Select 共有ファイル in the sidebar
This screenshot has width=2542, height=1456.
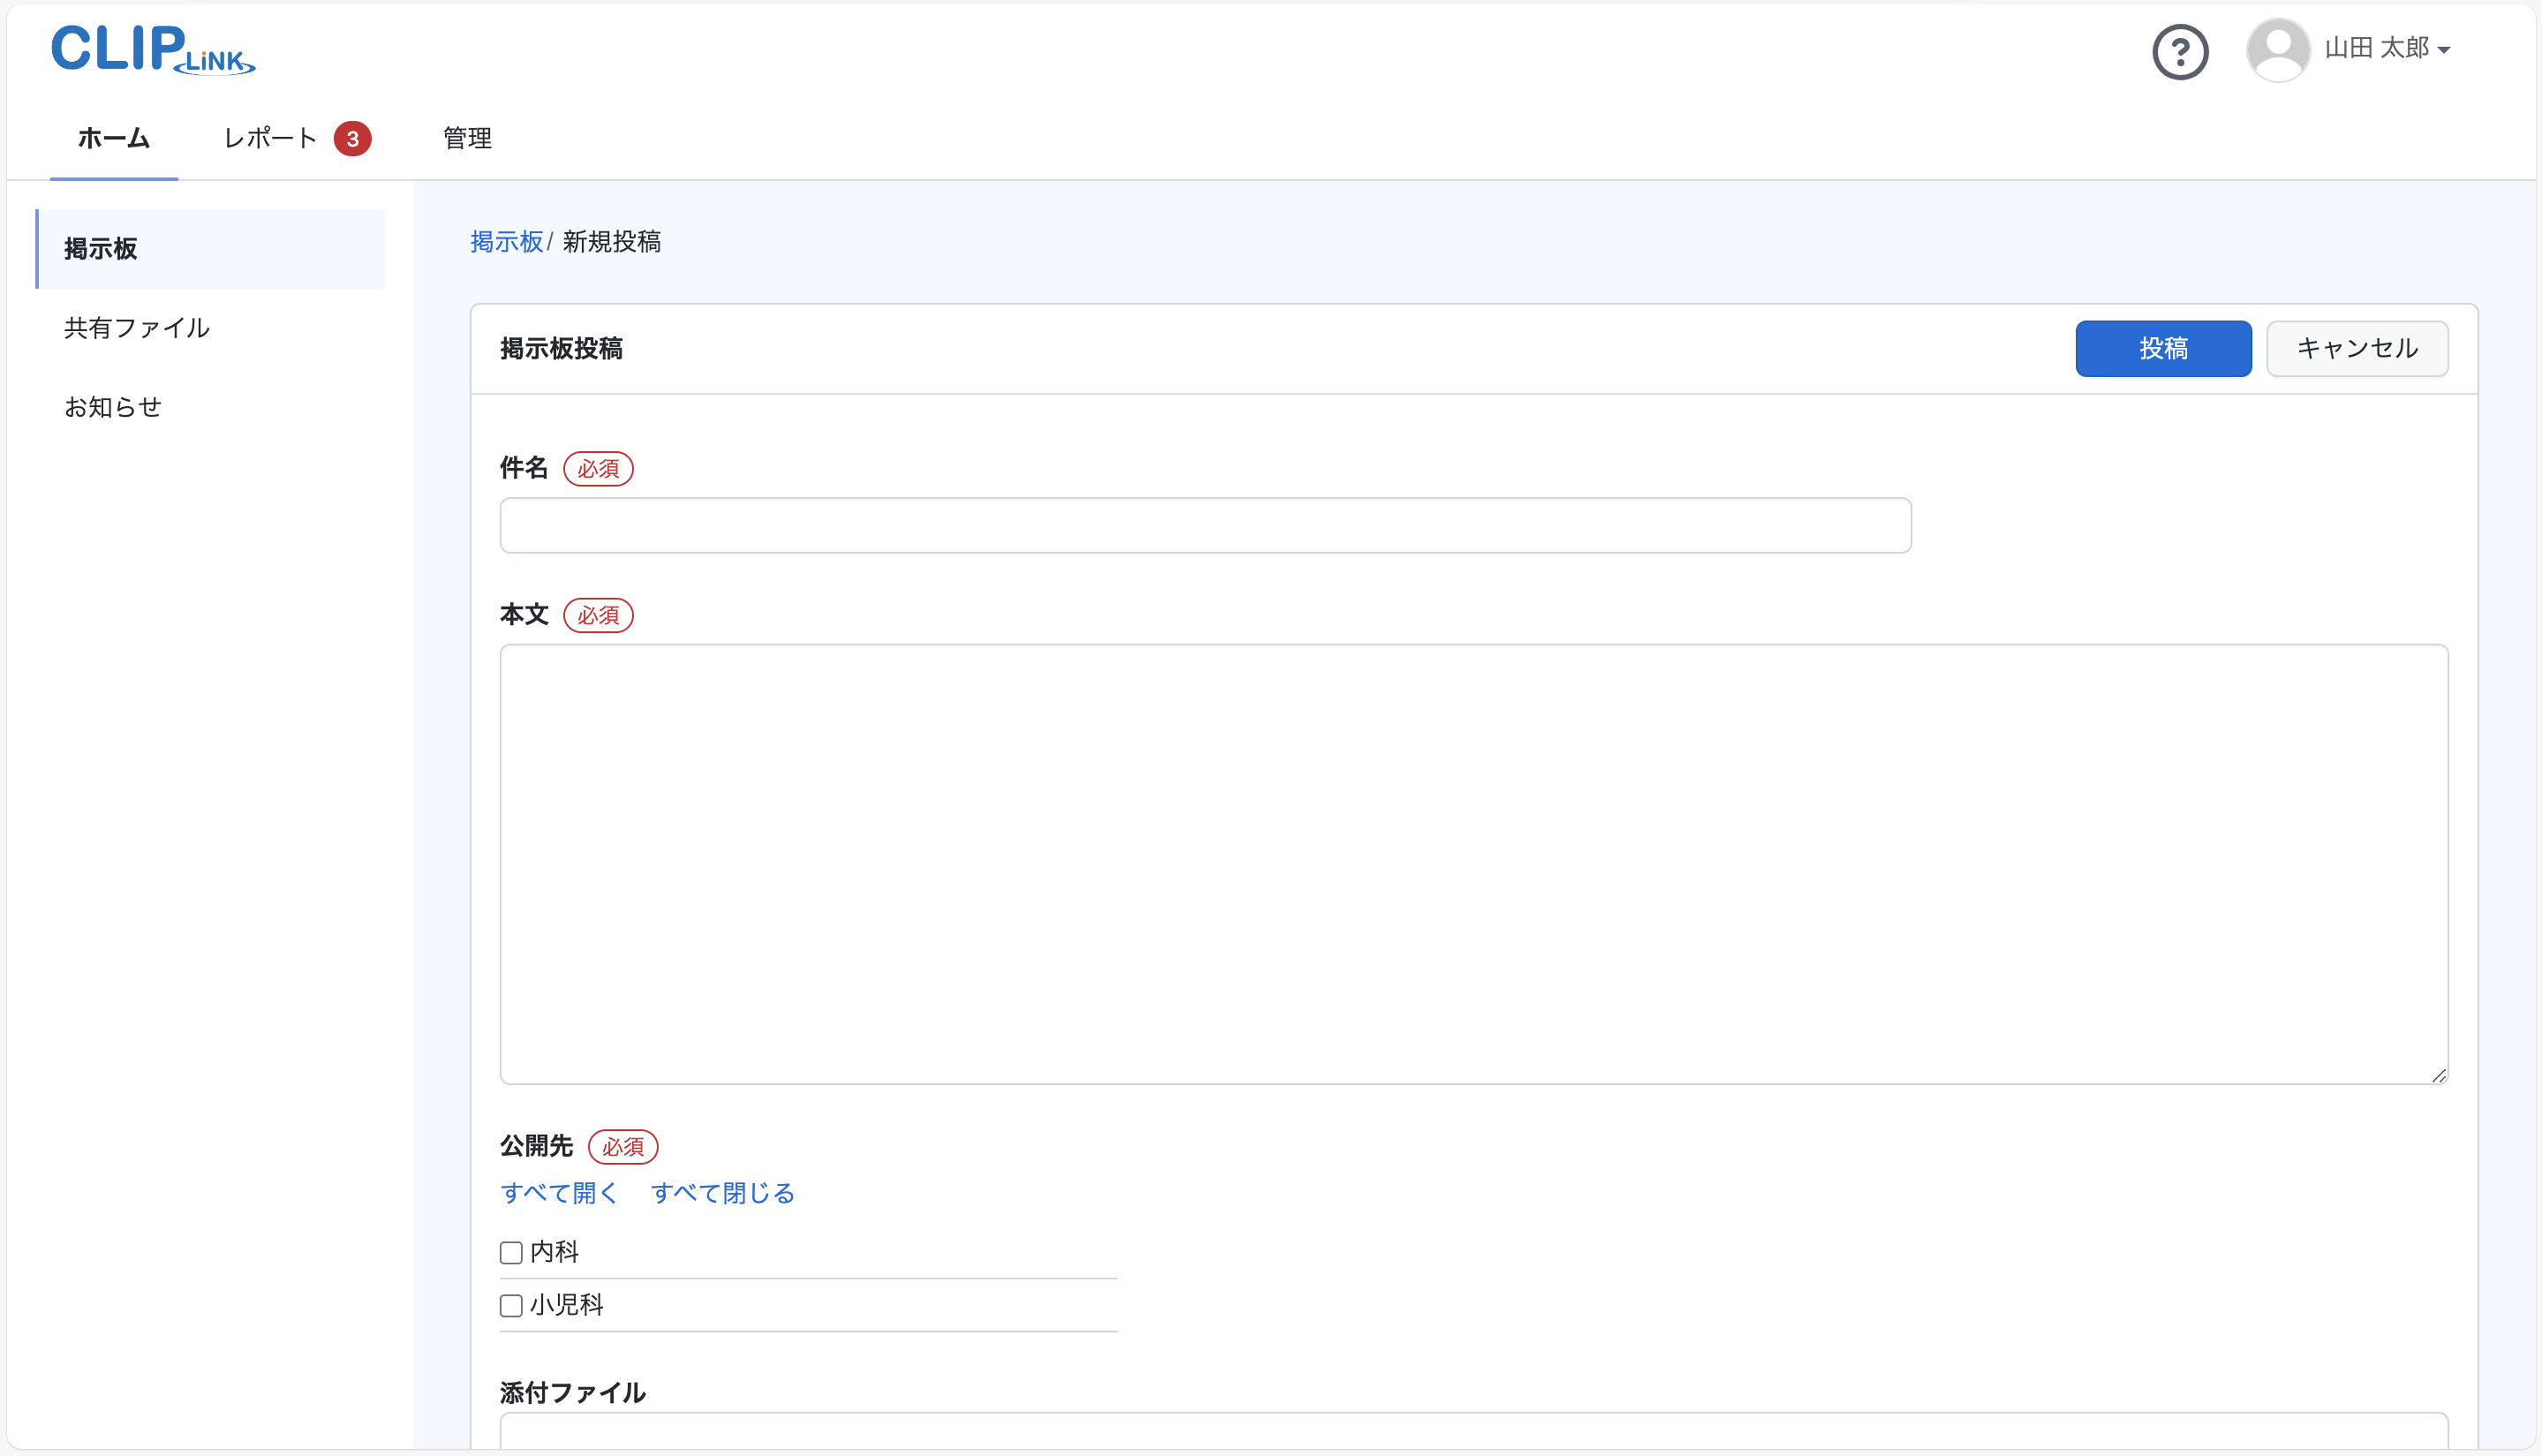click(x=137, y=328)
